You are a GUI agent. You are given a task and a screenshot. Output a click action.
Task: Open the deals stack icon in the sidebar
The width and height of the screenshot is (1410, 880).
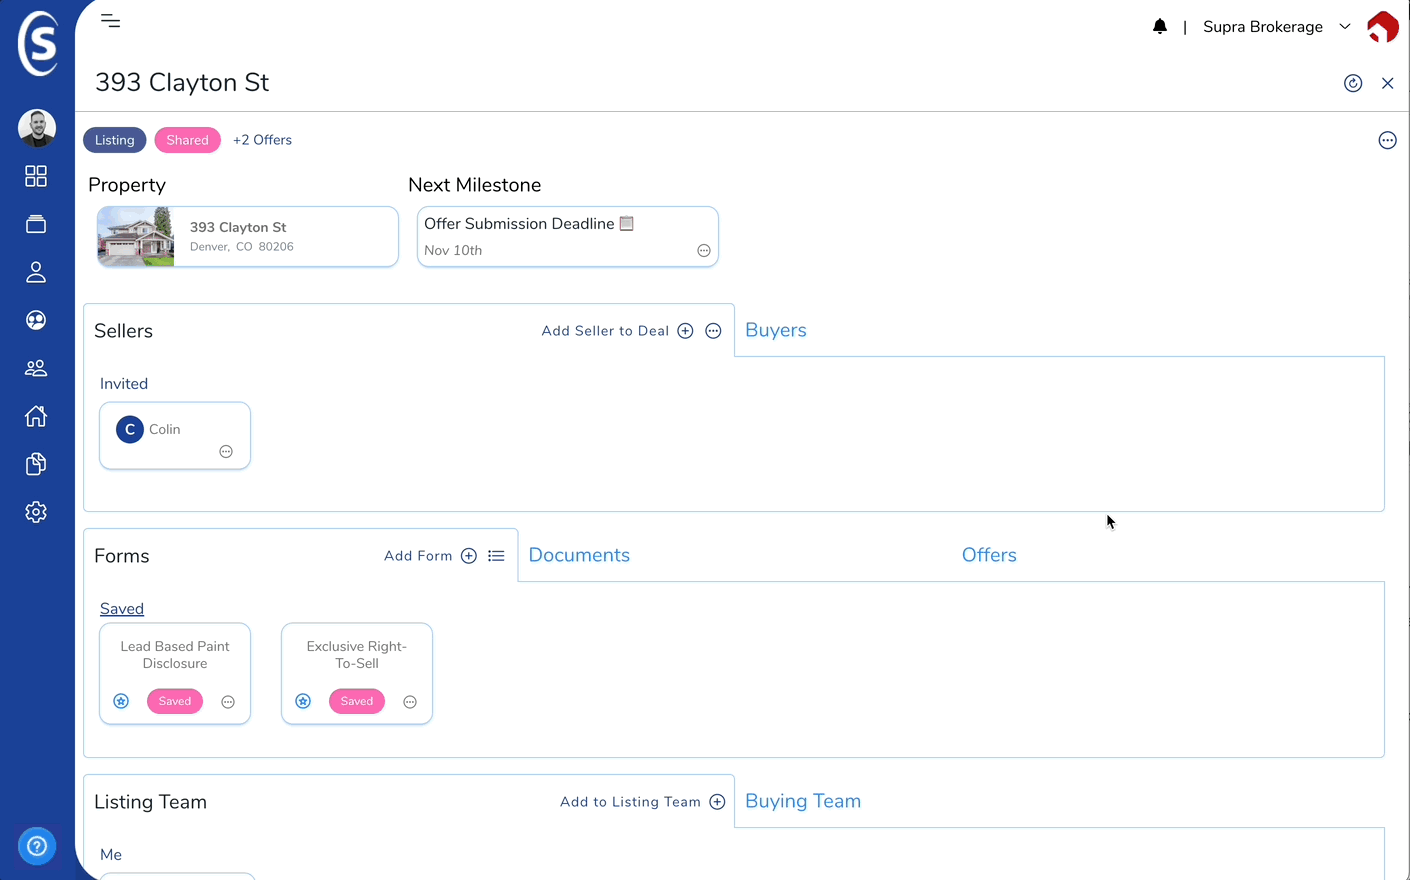click(36, 224)
